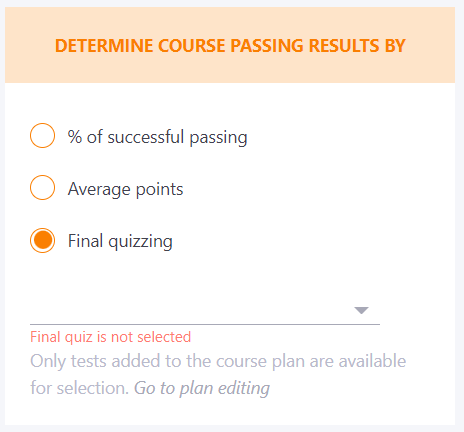Choose the Average points radio option
This screenshot has width=464, height=432.
[x=42, y=188]
